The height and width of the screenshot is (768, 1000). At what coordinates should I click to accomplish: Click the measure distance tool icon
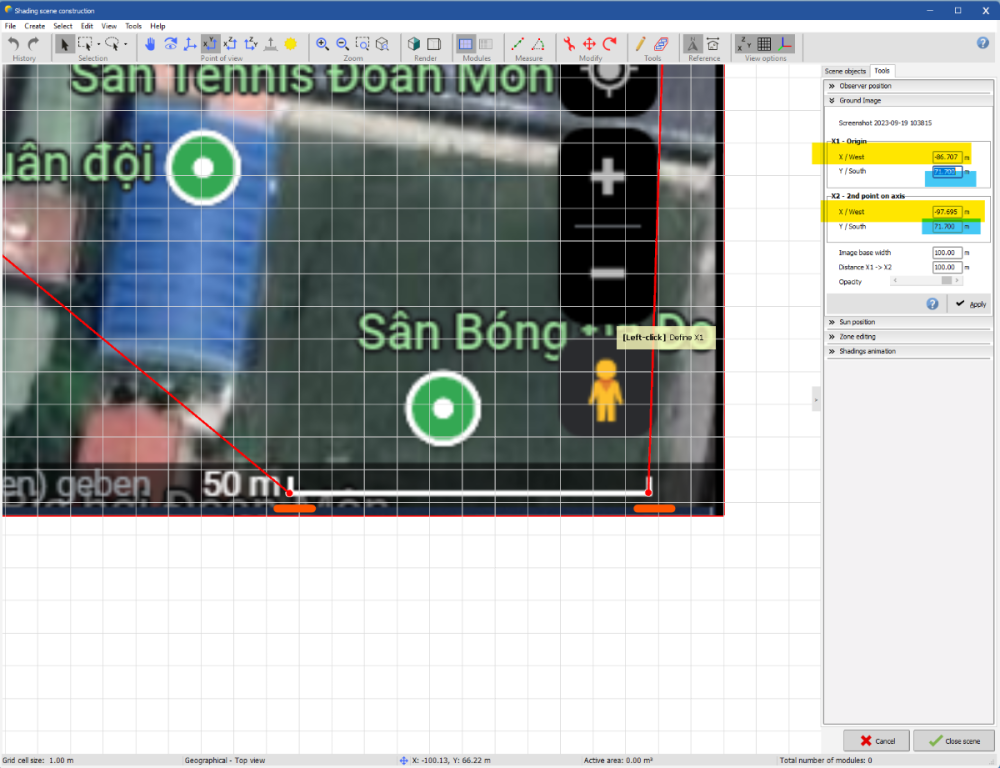[517, 44]
